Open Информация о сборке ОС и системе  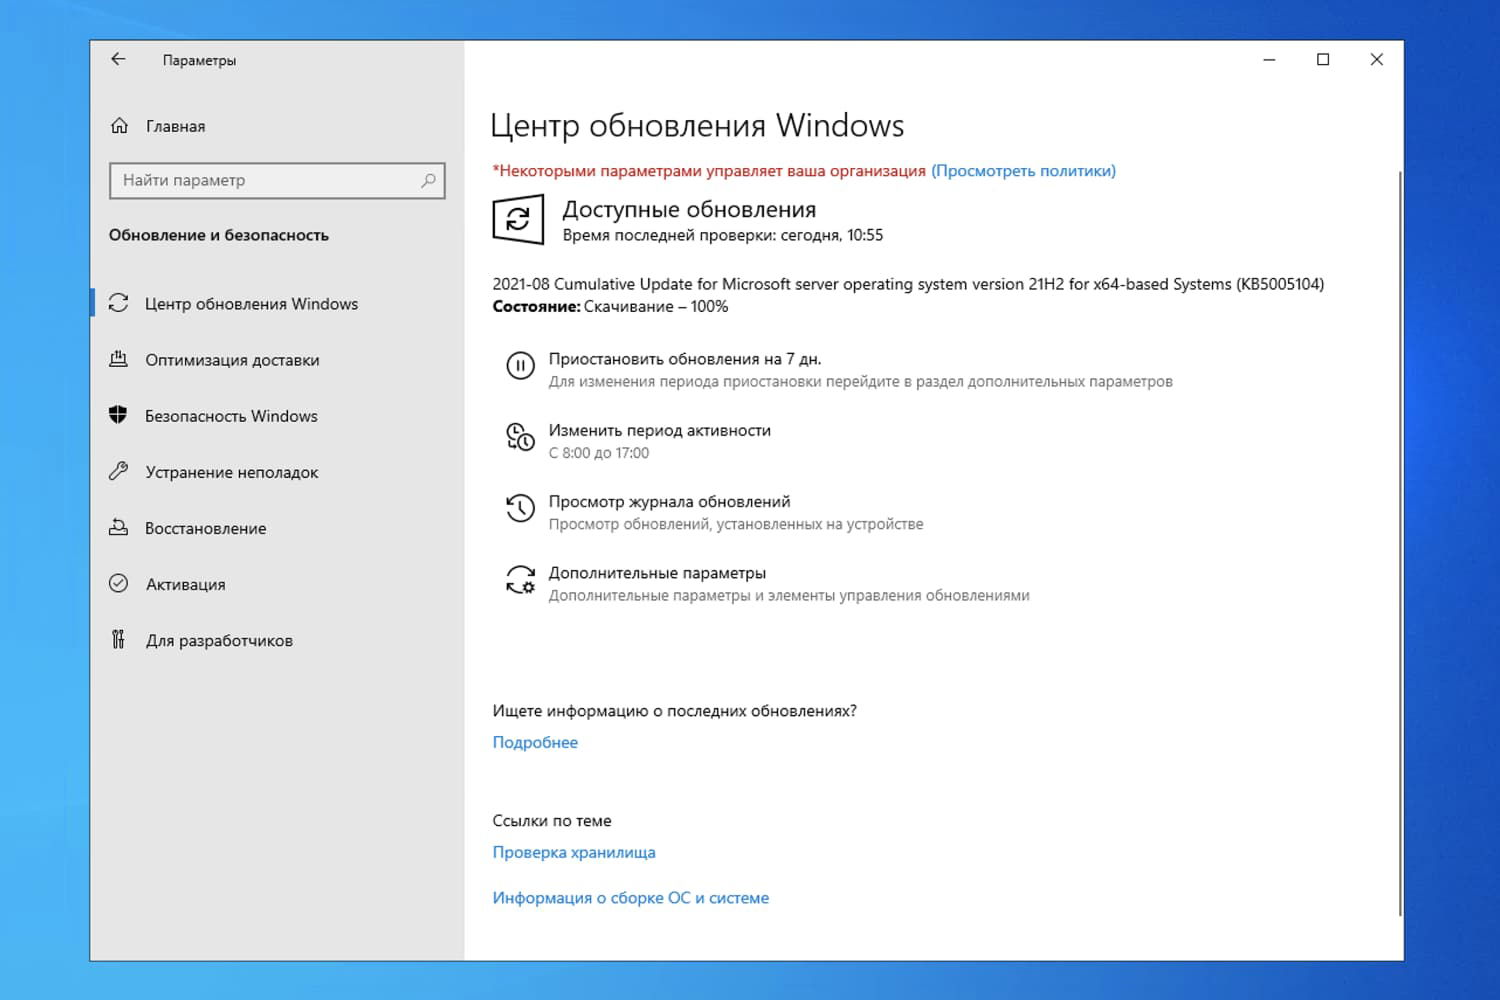630,897
